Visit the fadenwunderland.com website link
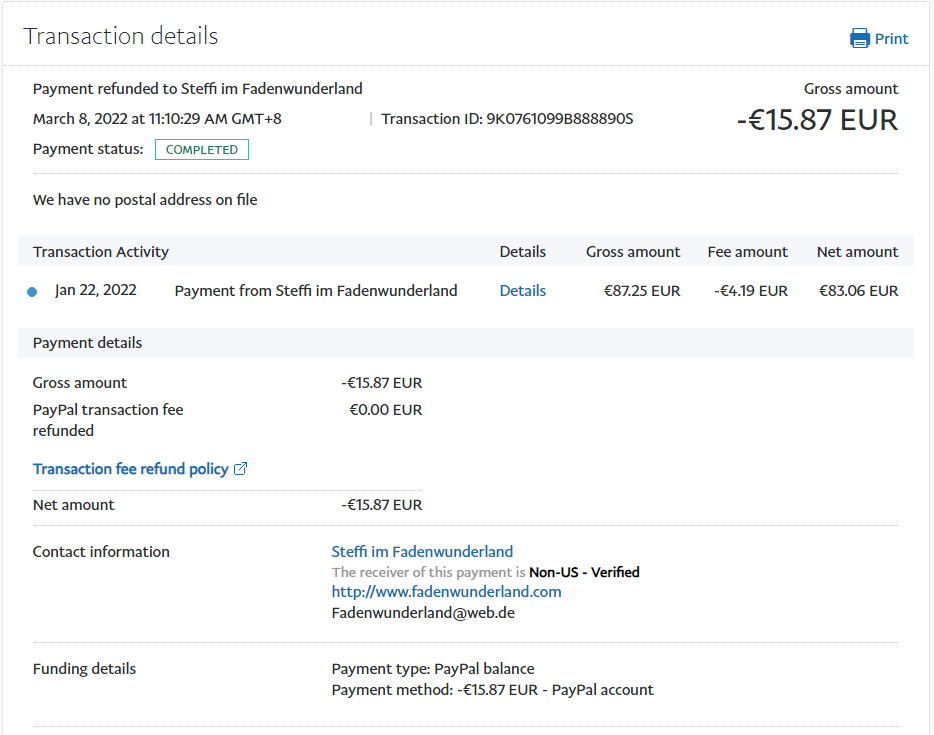Viewport: 934px width, 735px height. pyautogui.click(x=446, y=592)
